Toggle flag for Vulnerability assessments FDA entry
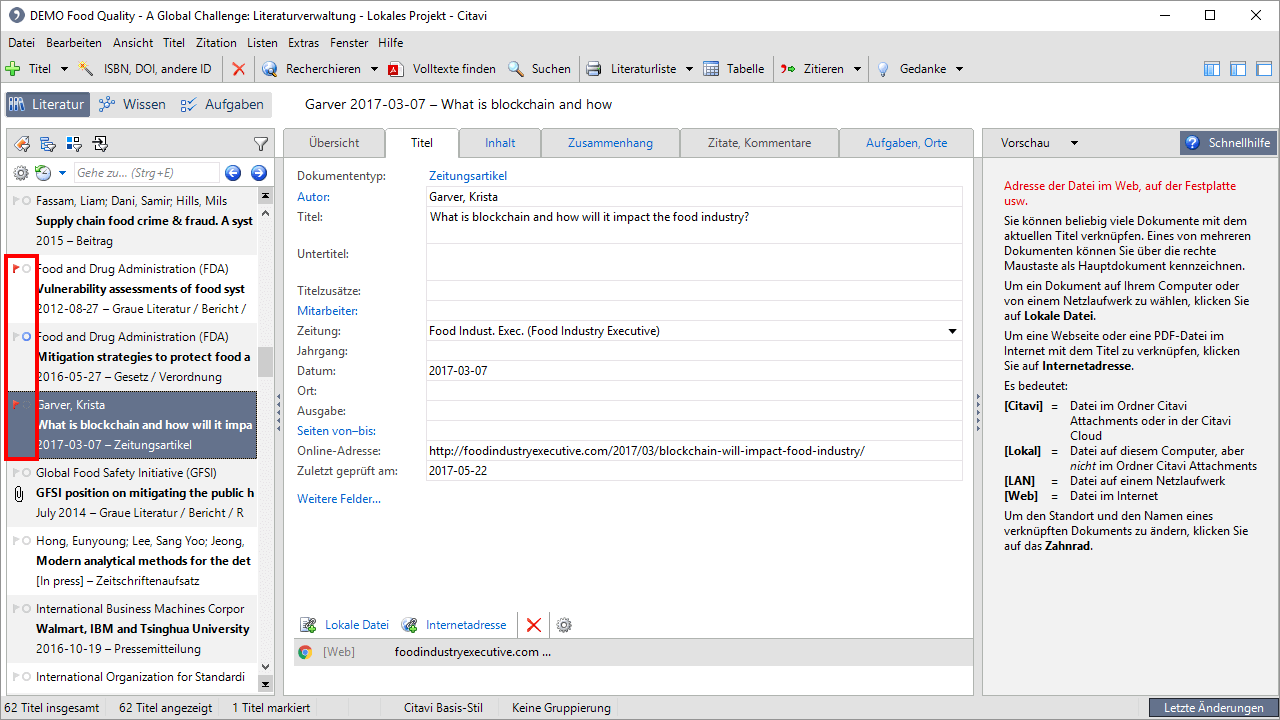The height and width of the screenshot is (720, 1280). point(15,269)
